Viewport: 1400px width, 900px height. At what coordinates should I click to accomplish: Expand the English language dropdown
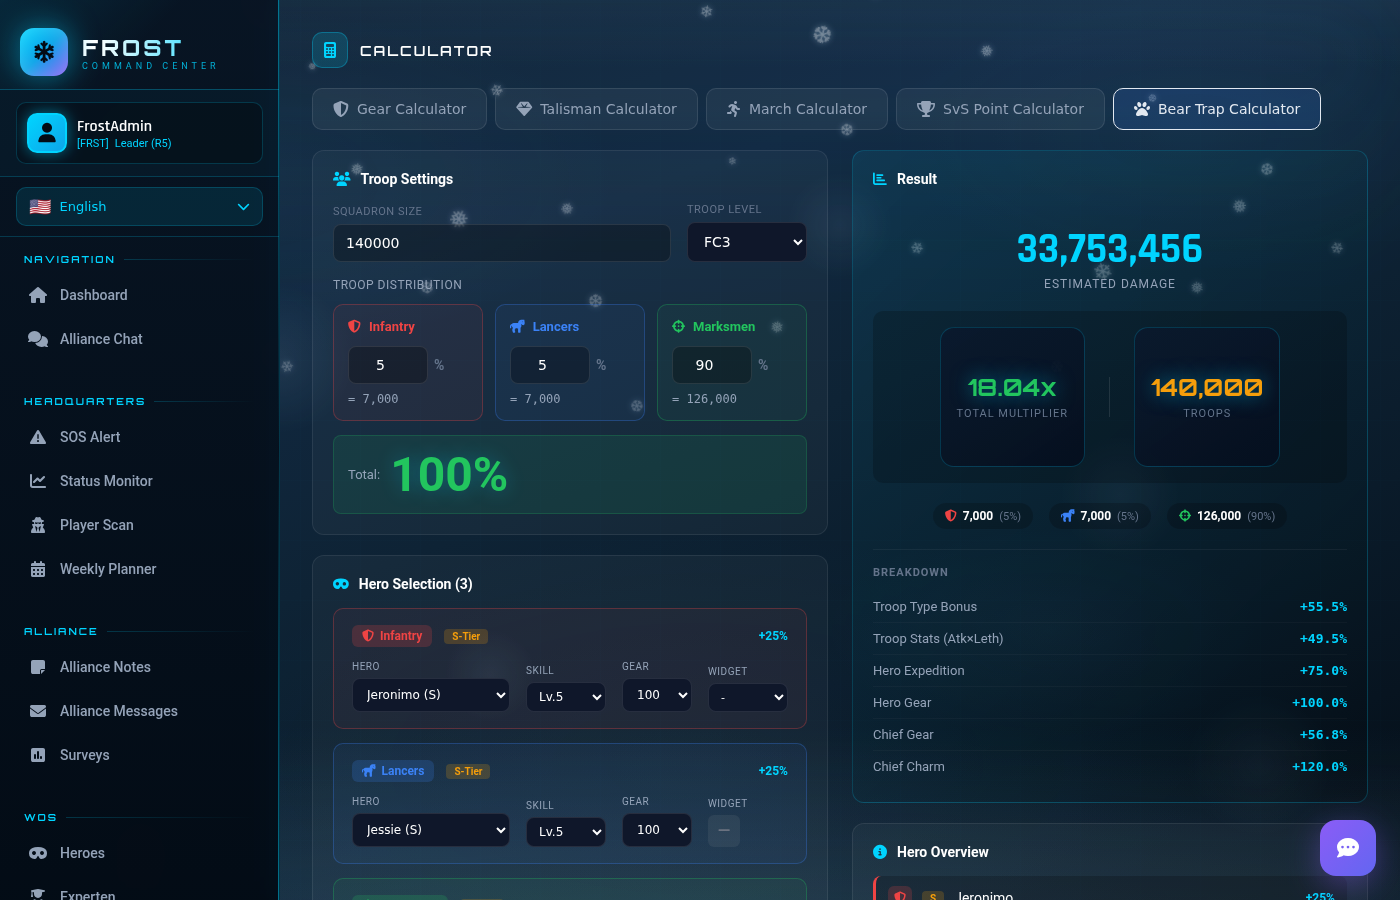139,207
